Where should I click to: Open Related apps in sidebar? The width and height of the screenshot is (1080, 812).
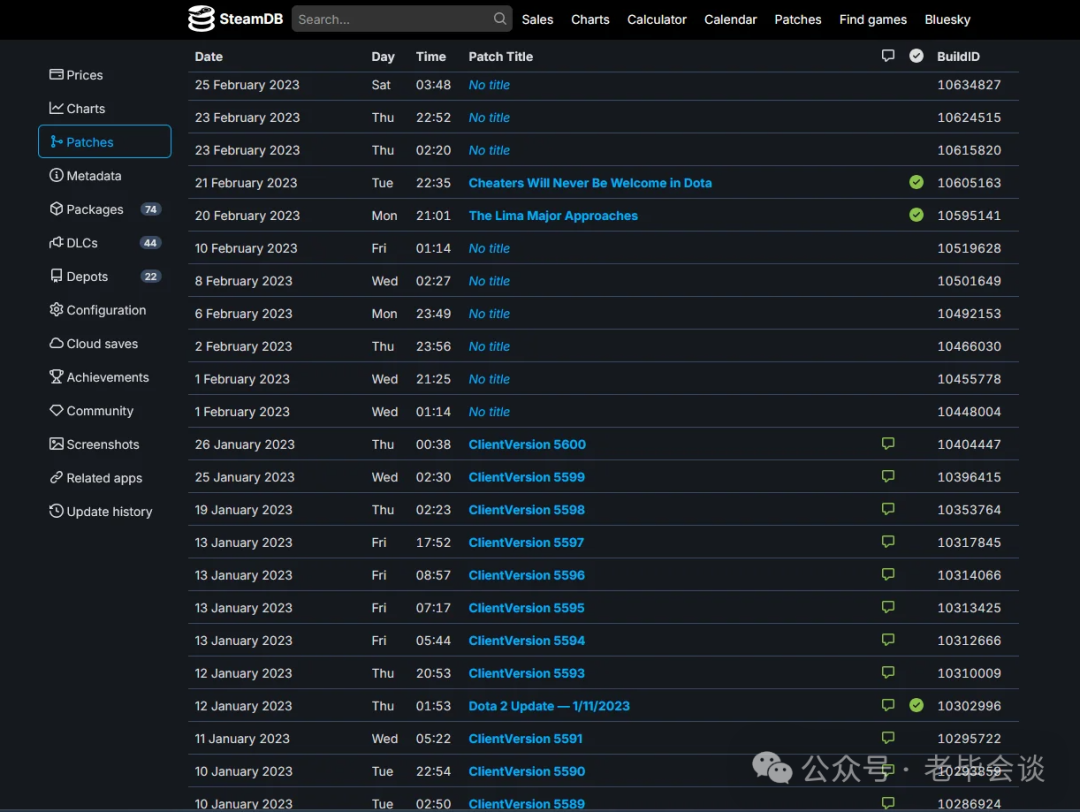tap(96, 478)
